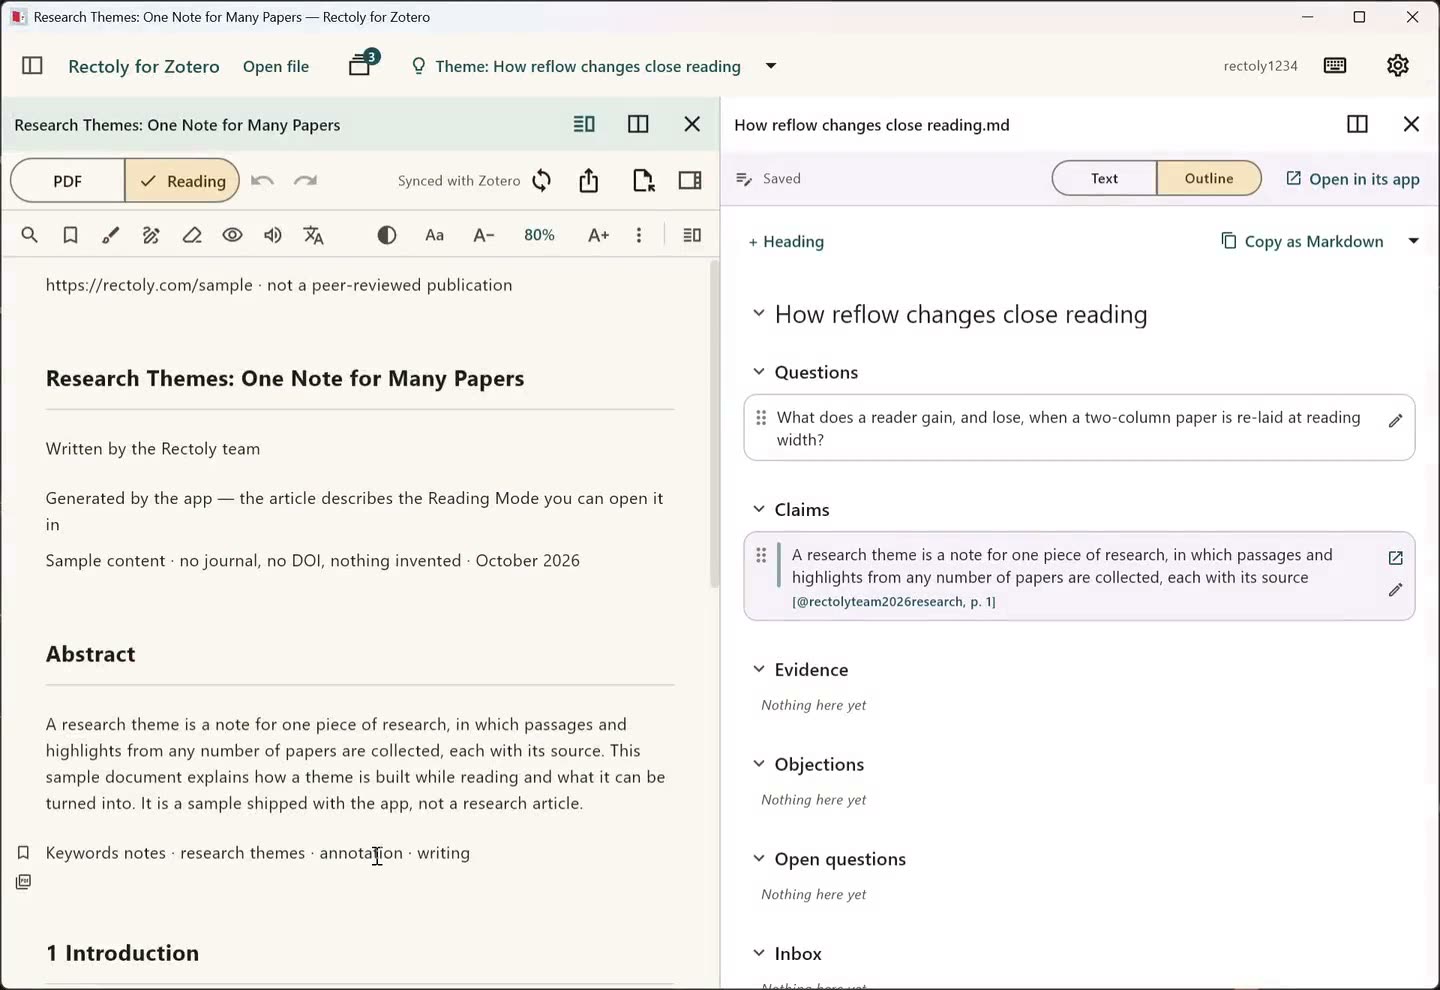Switch to PDF view mode
This screenshot has width=1440, height=990.
pyautogui.click(x=68, y=181)
